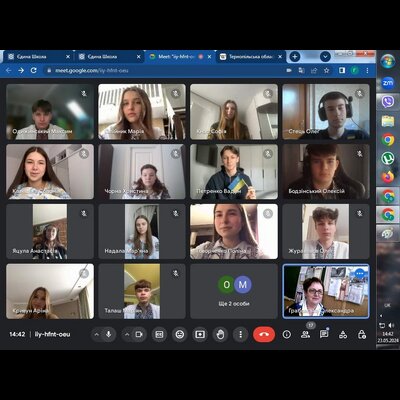Open the raise hand control
Viewport: 400px width, 400px height.
[x=220, y=334]
